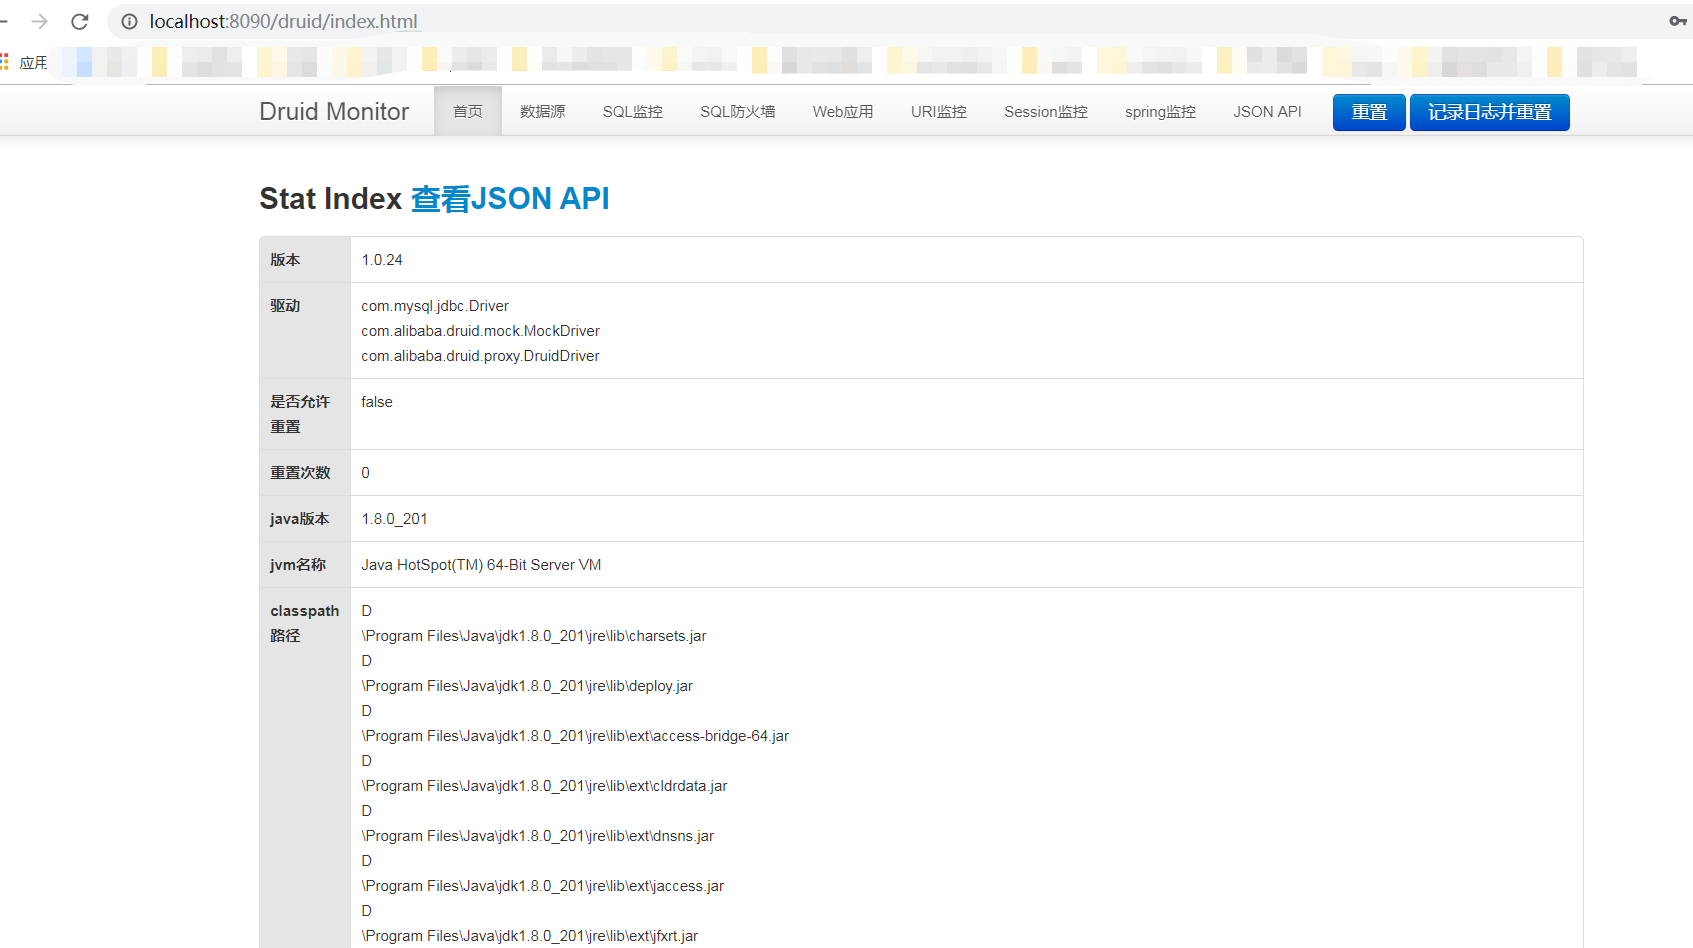Select the jfxrt.jar classpath line
Image resolution: width=1693 pixels, height=948 pixels.
tap(530, 936)
